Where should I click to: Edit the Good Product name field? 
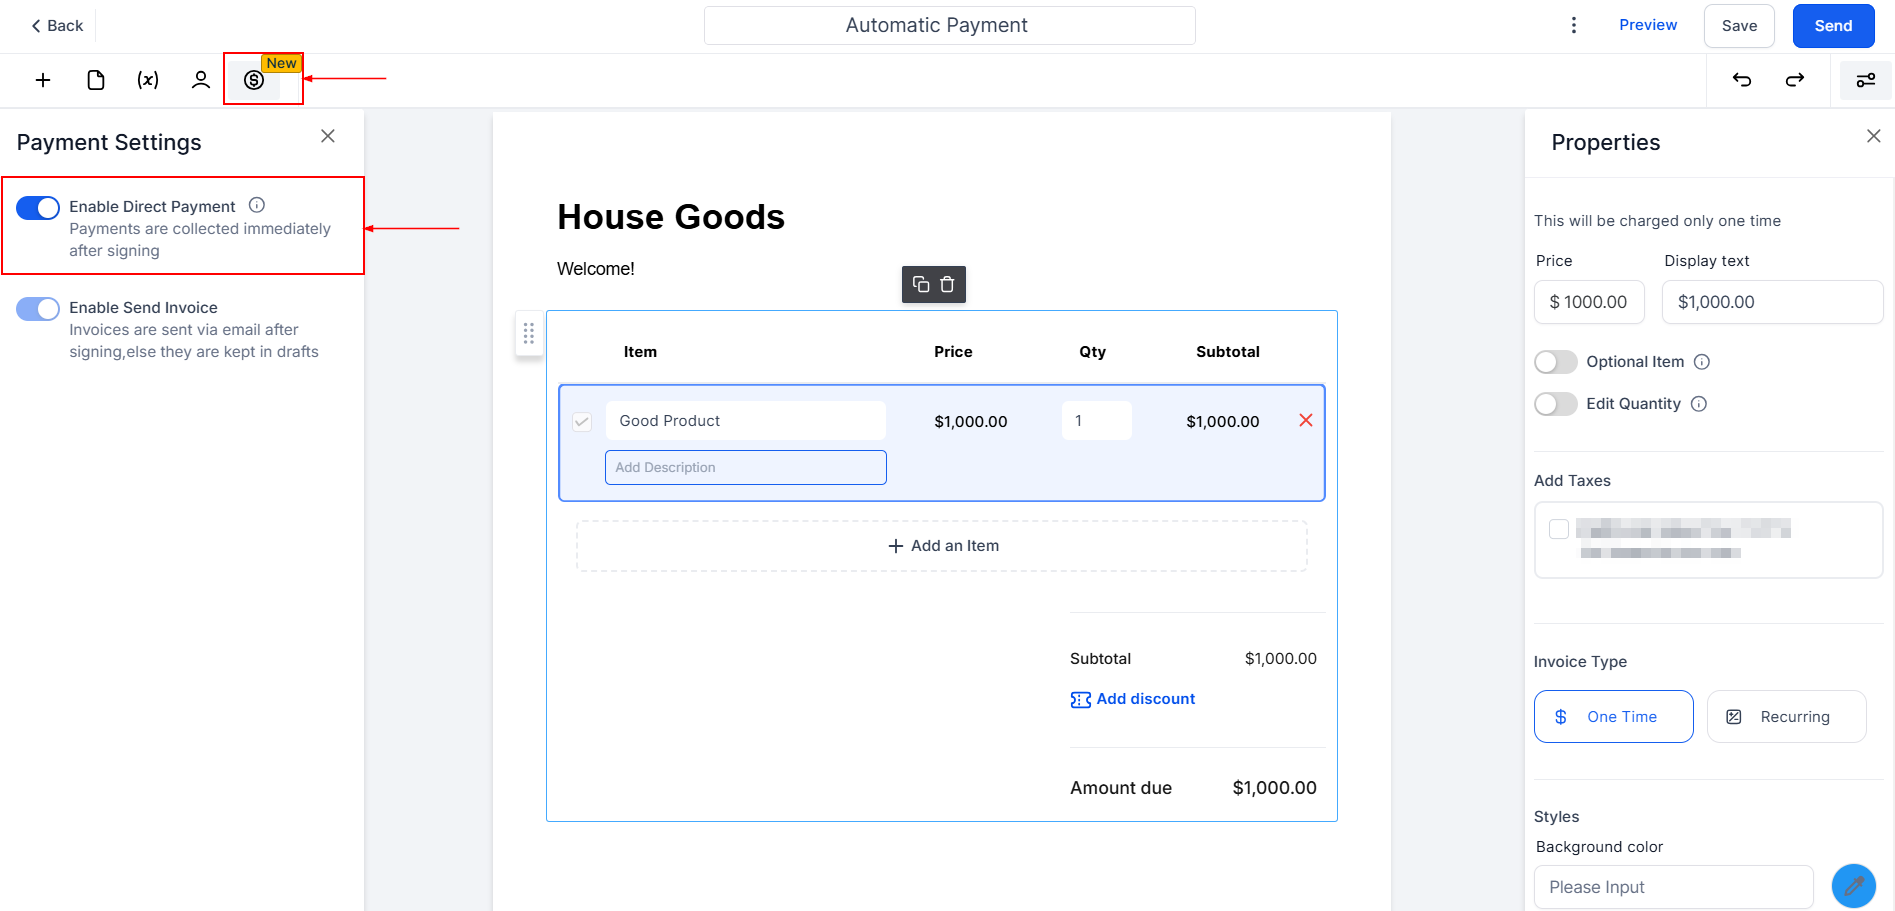746,421
